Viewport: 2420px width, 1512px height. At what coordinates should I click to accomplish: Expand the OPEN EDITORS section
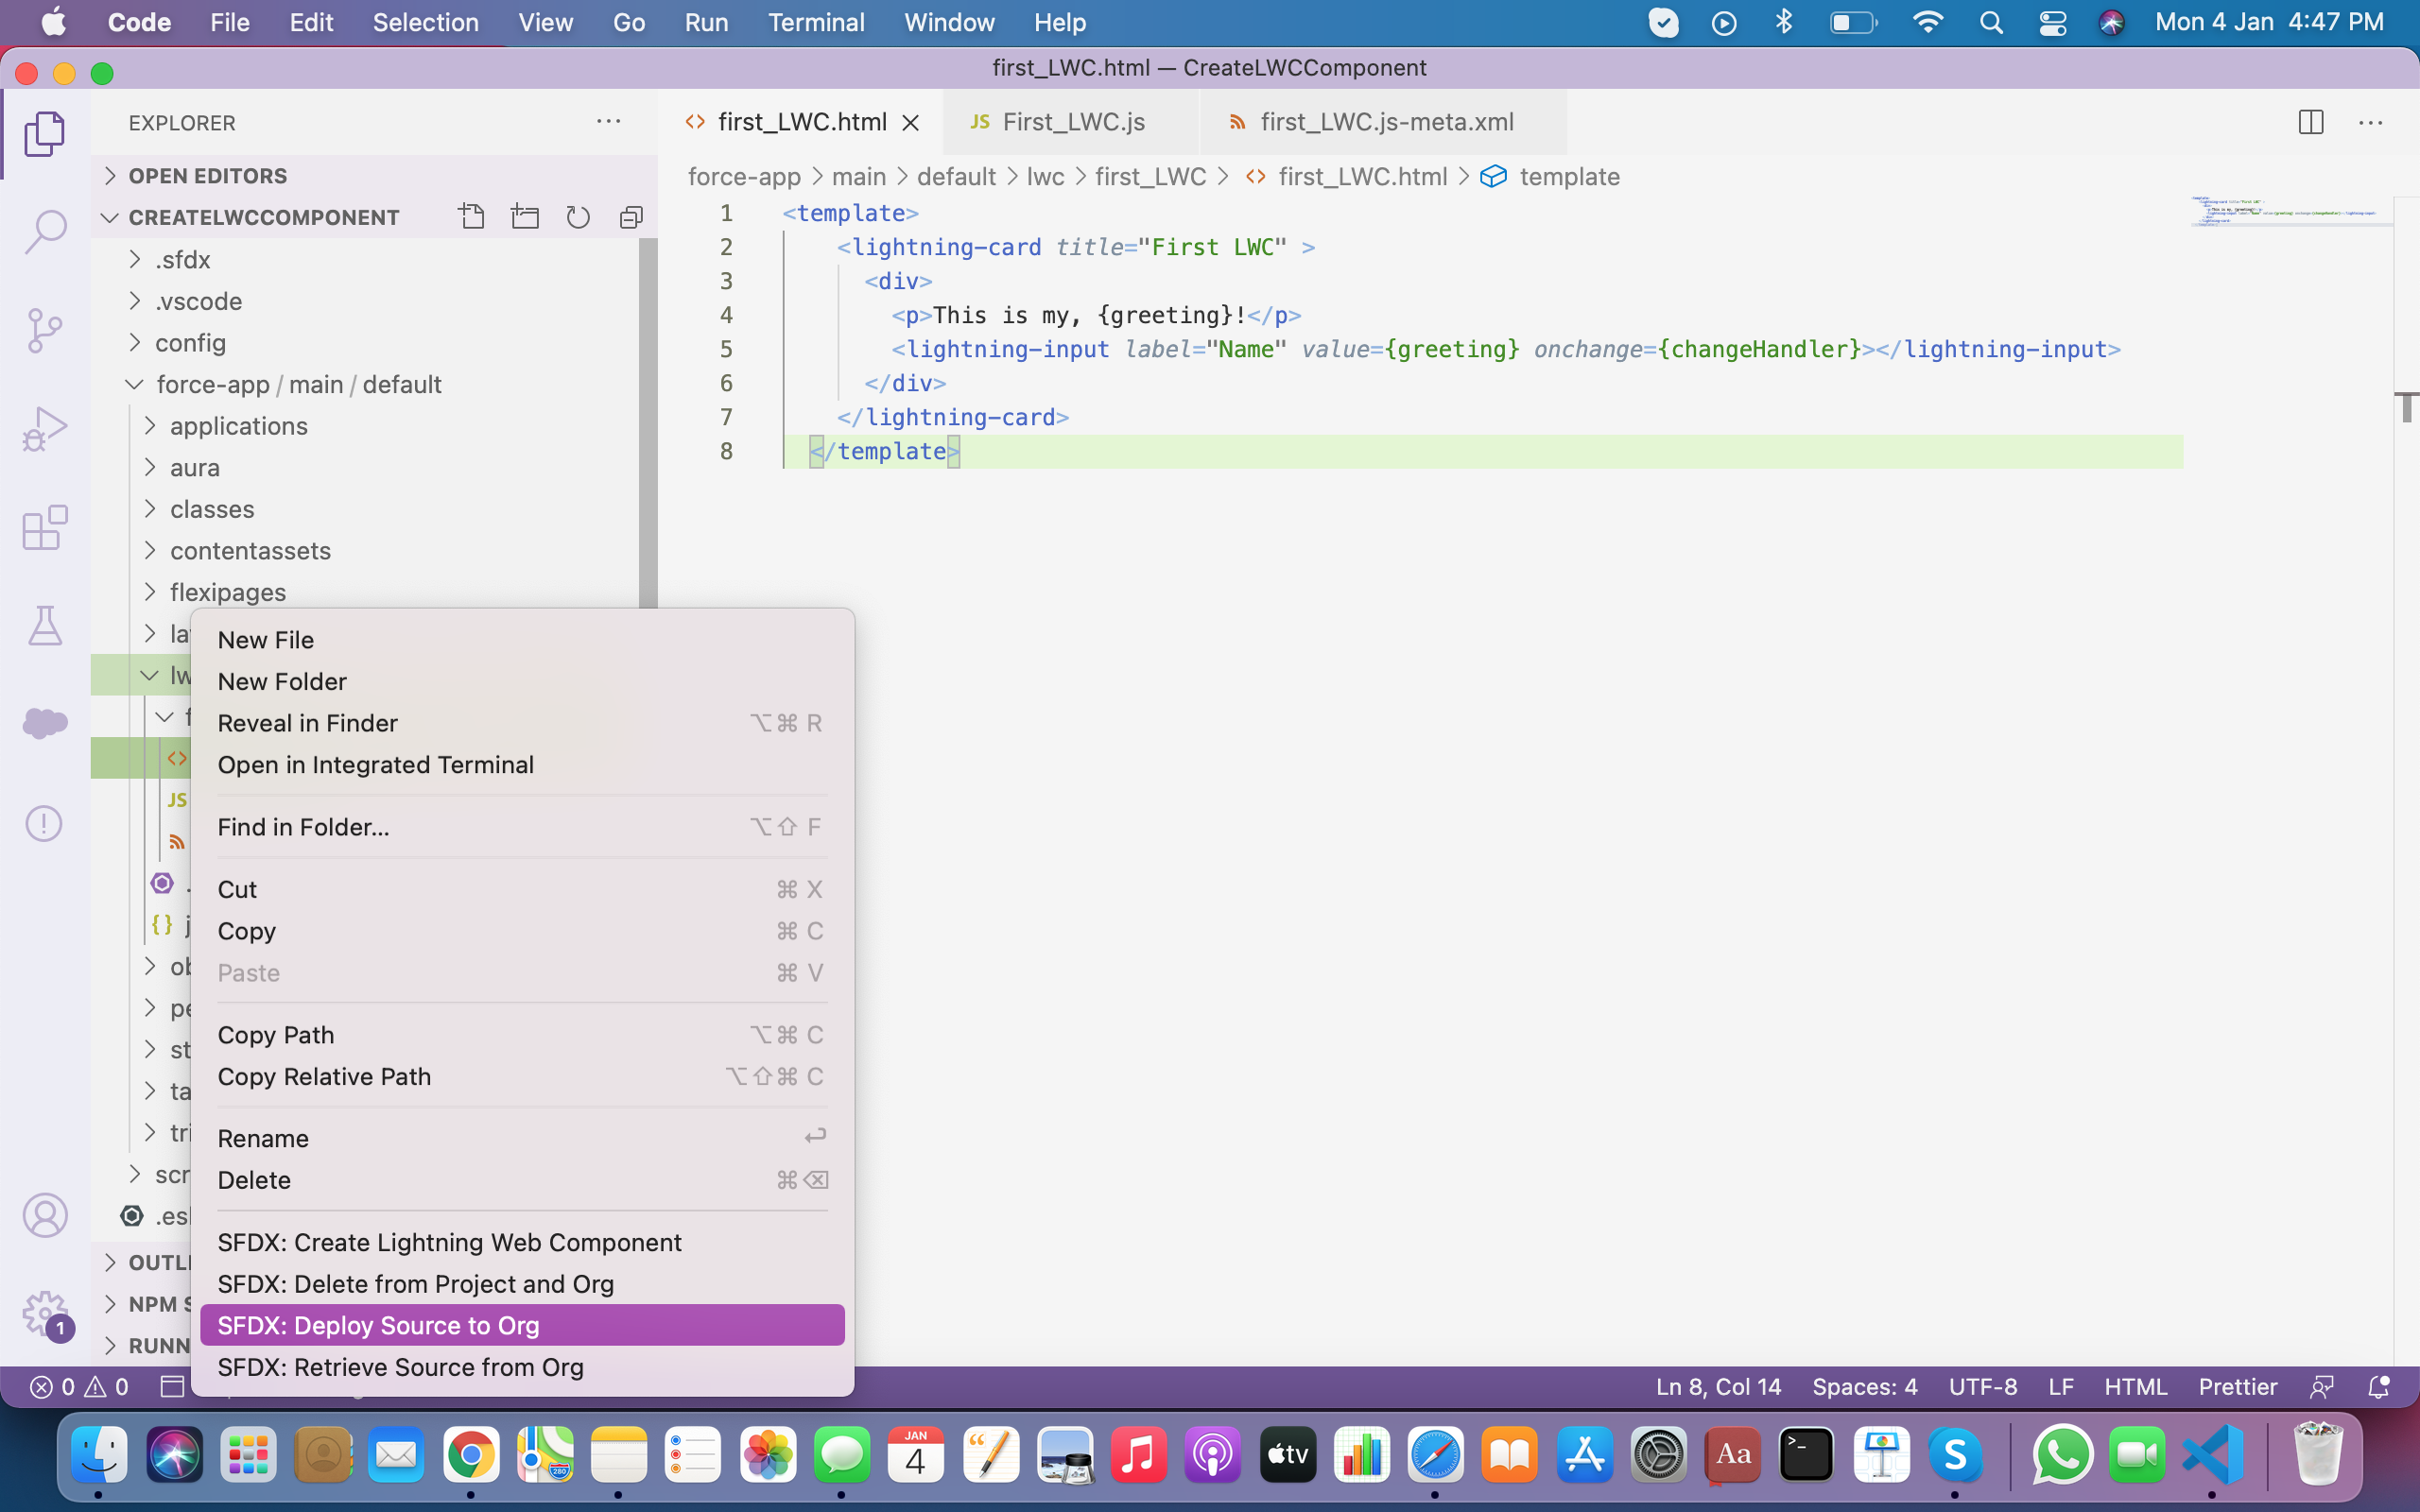208,176
